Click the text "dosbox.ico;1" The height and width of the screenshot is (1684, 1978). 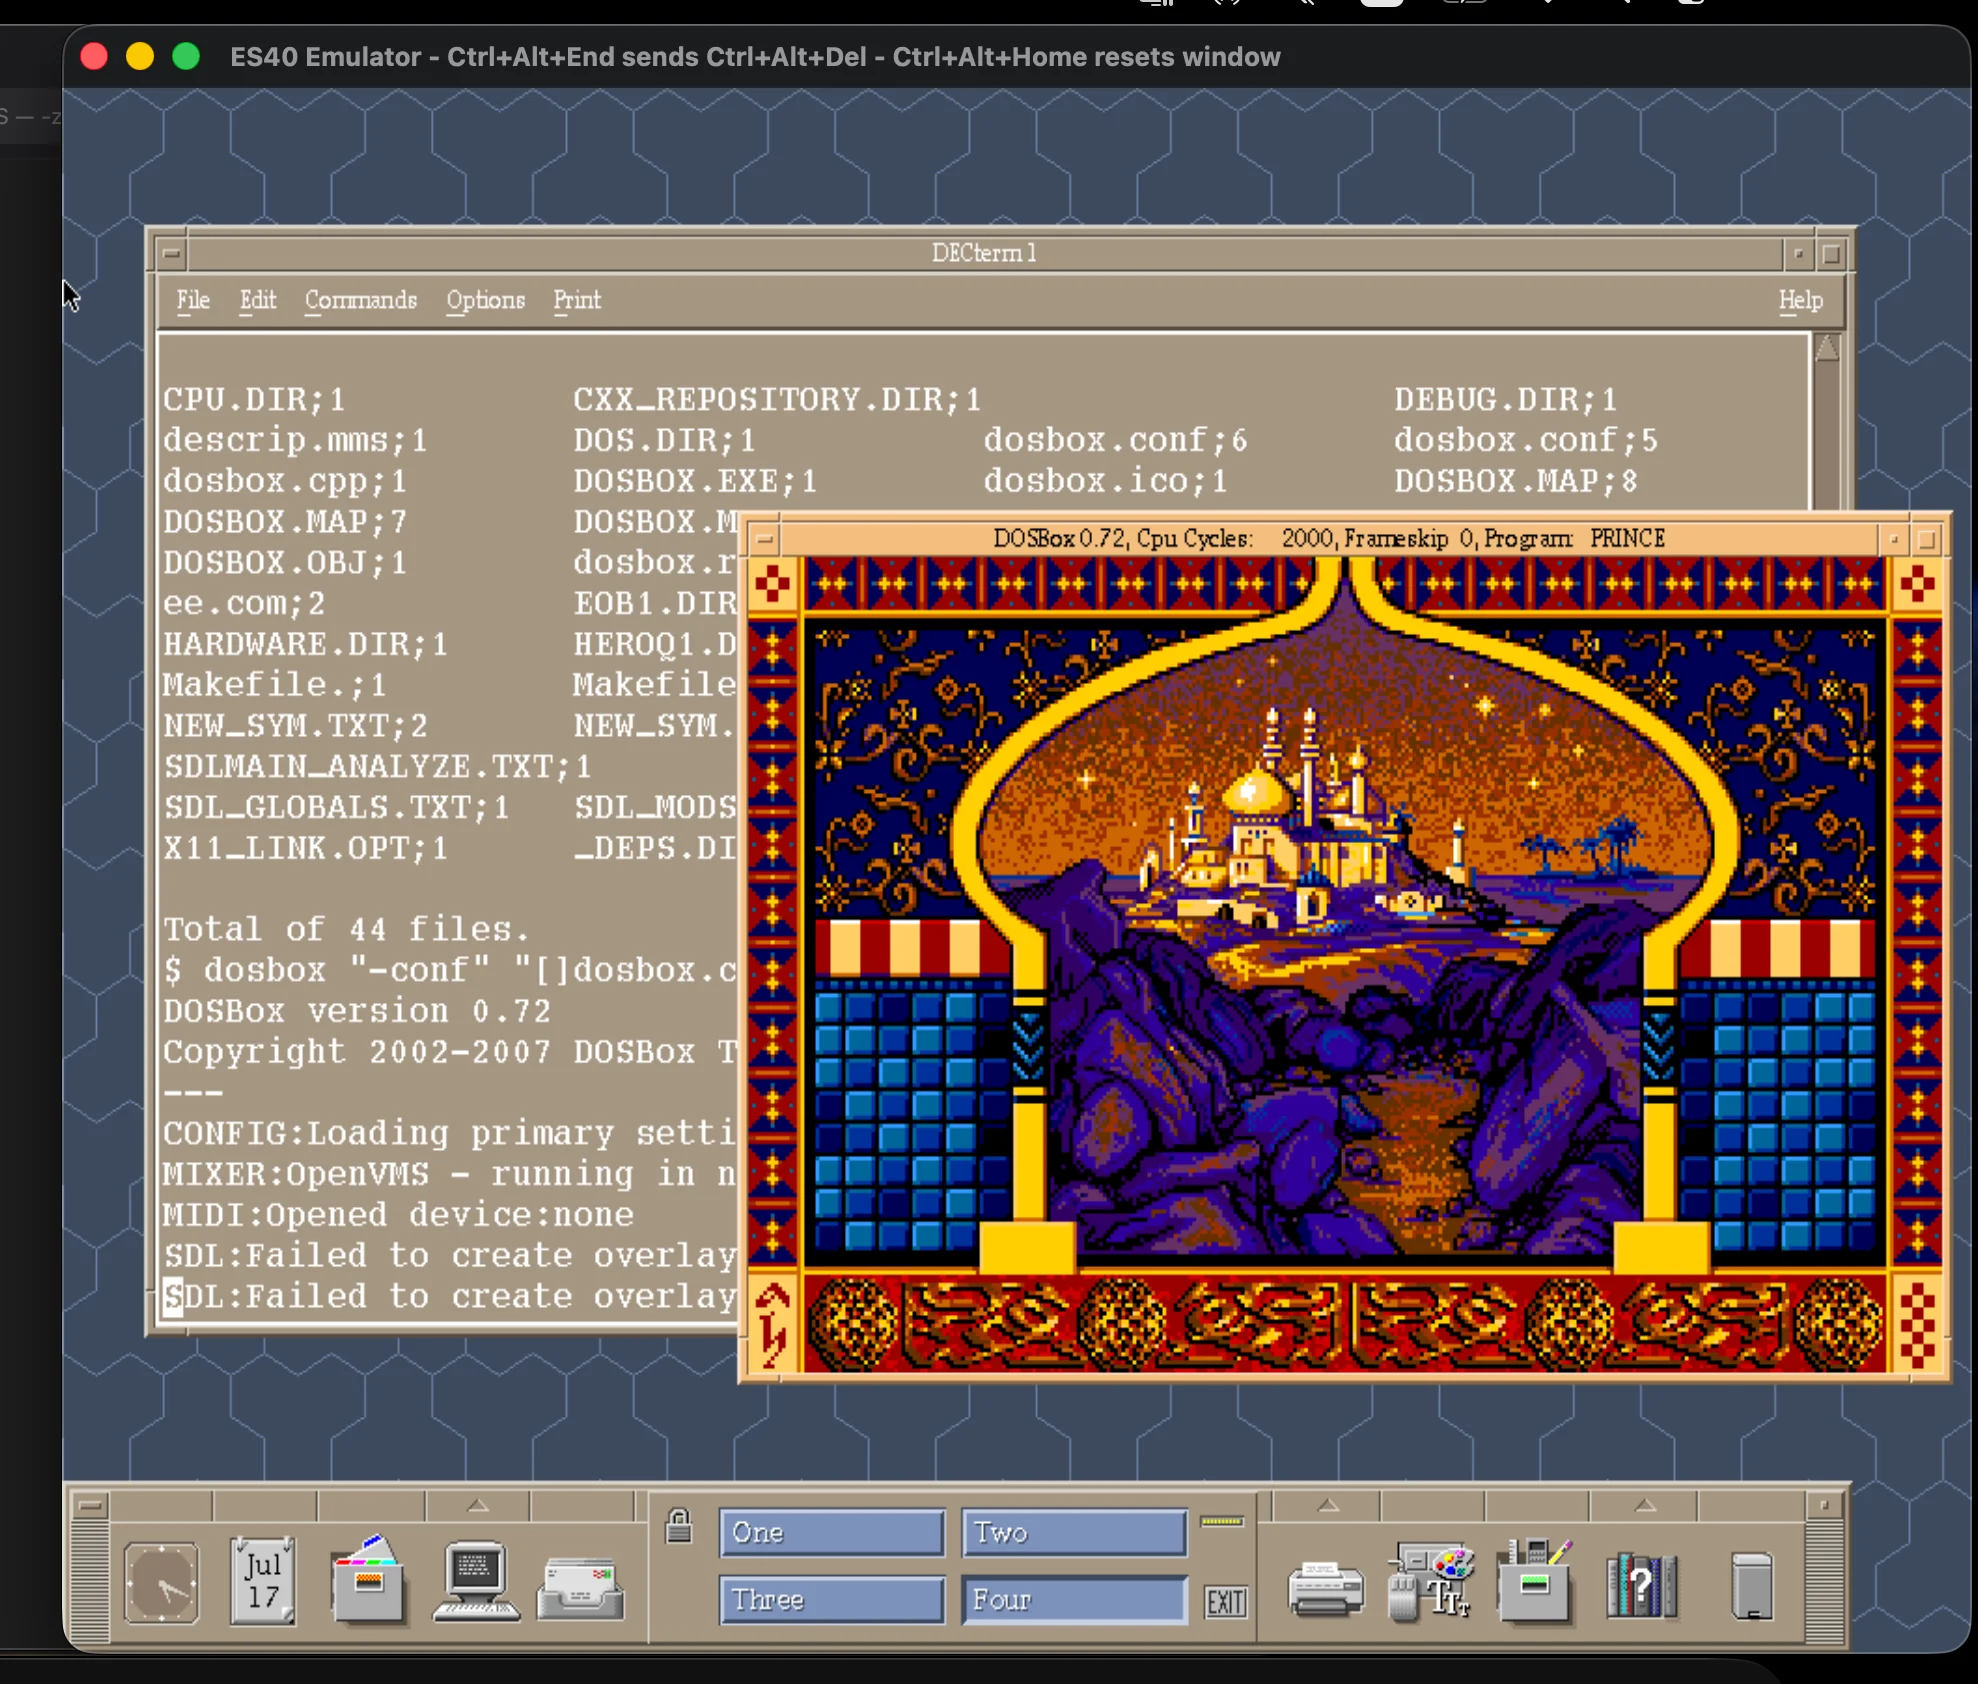[1105, 482]
